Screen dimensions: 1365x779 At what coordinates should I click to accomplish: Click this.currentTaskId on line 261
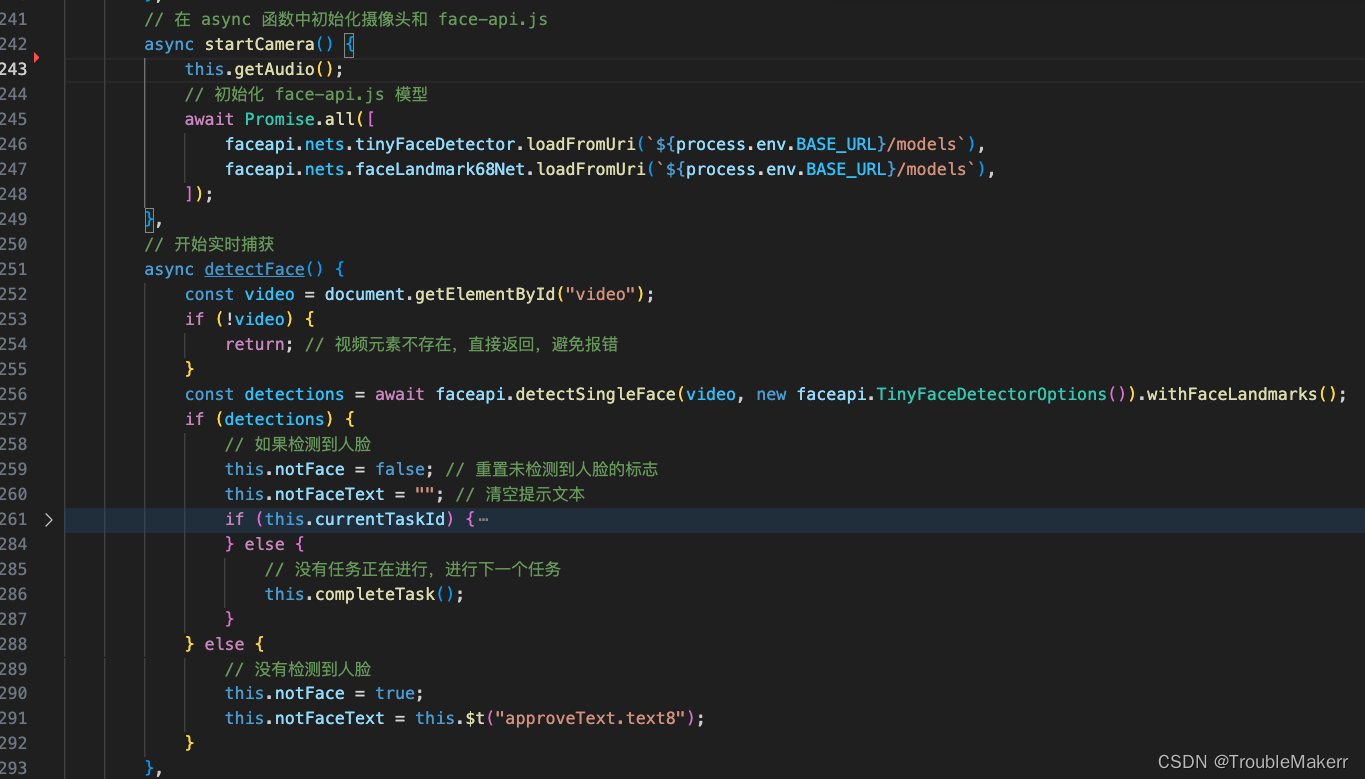(354, 519)
